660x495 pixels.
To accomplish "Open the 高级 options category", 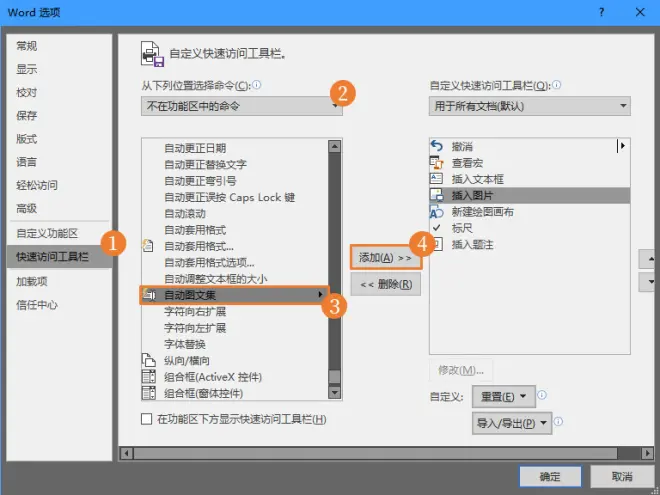I will (x=59, y=208).
